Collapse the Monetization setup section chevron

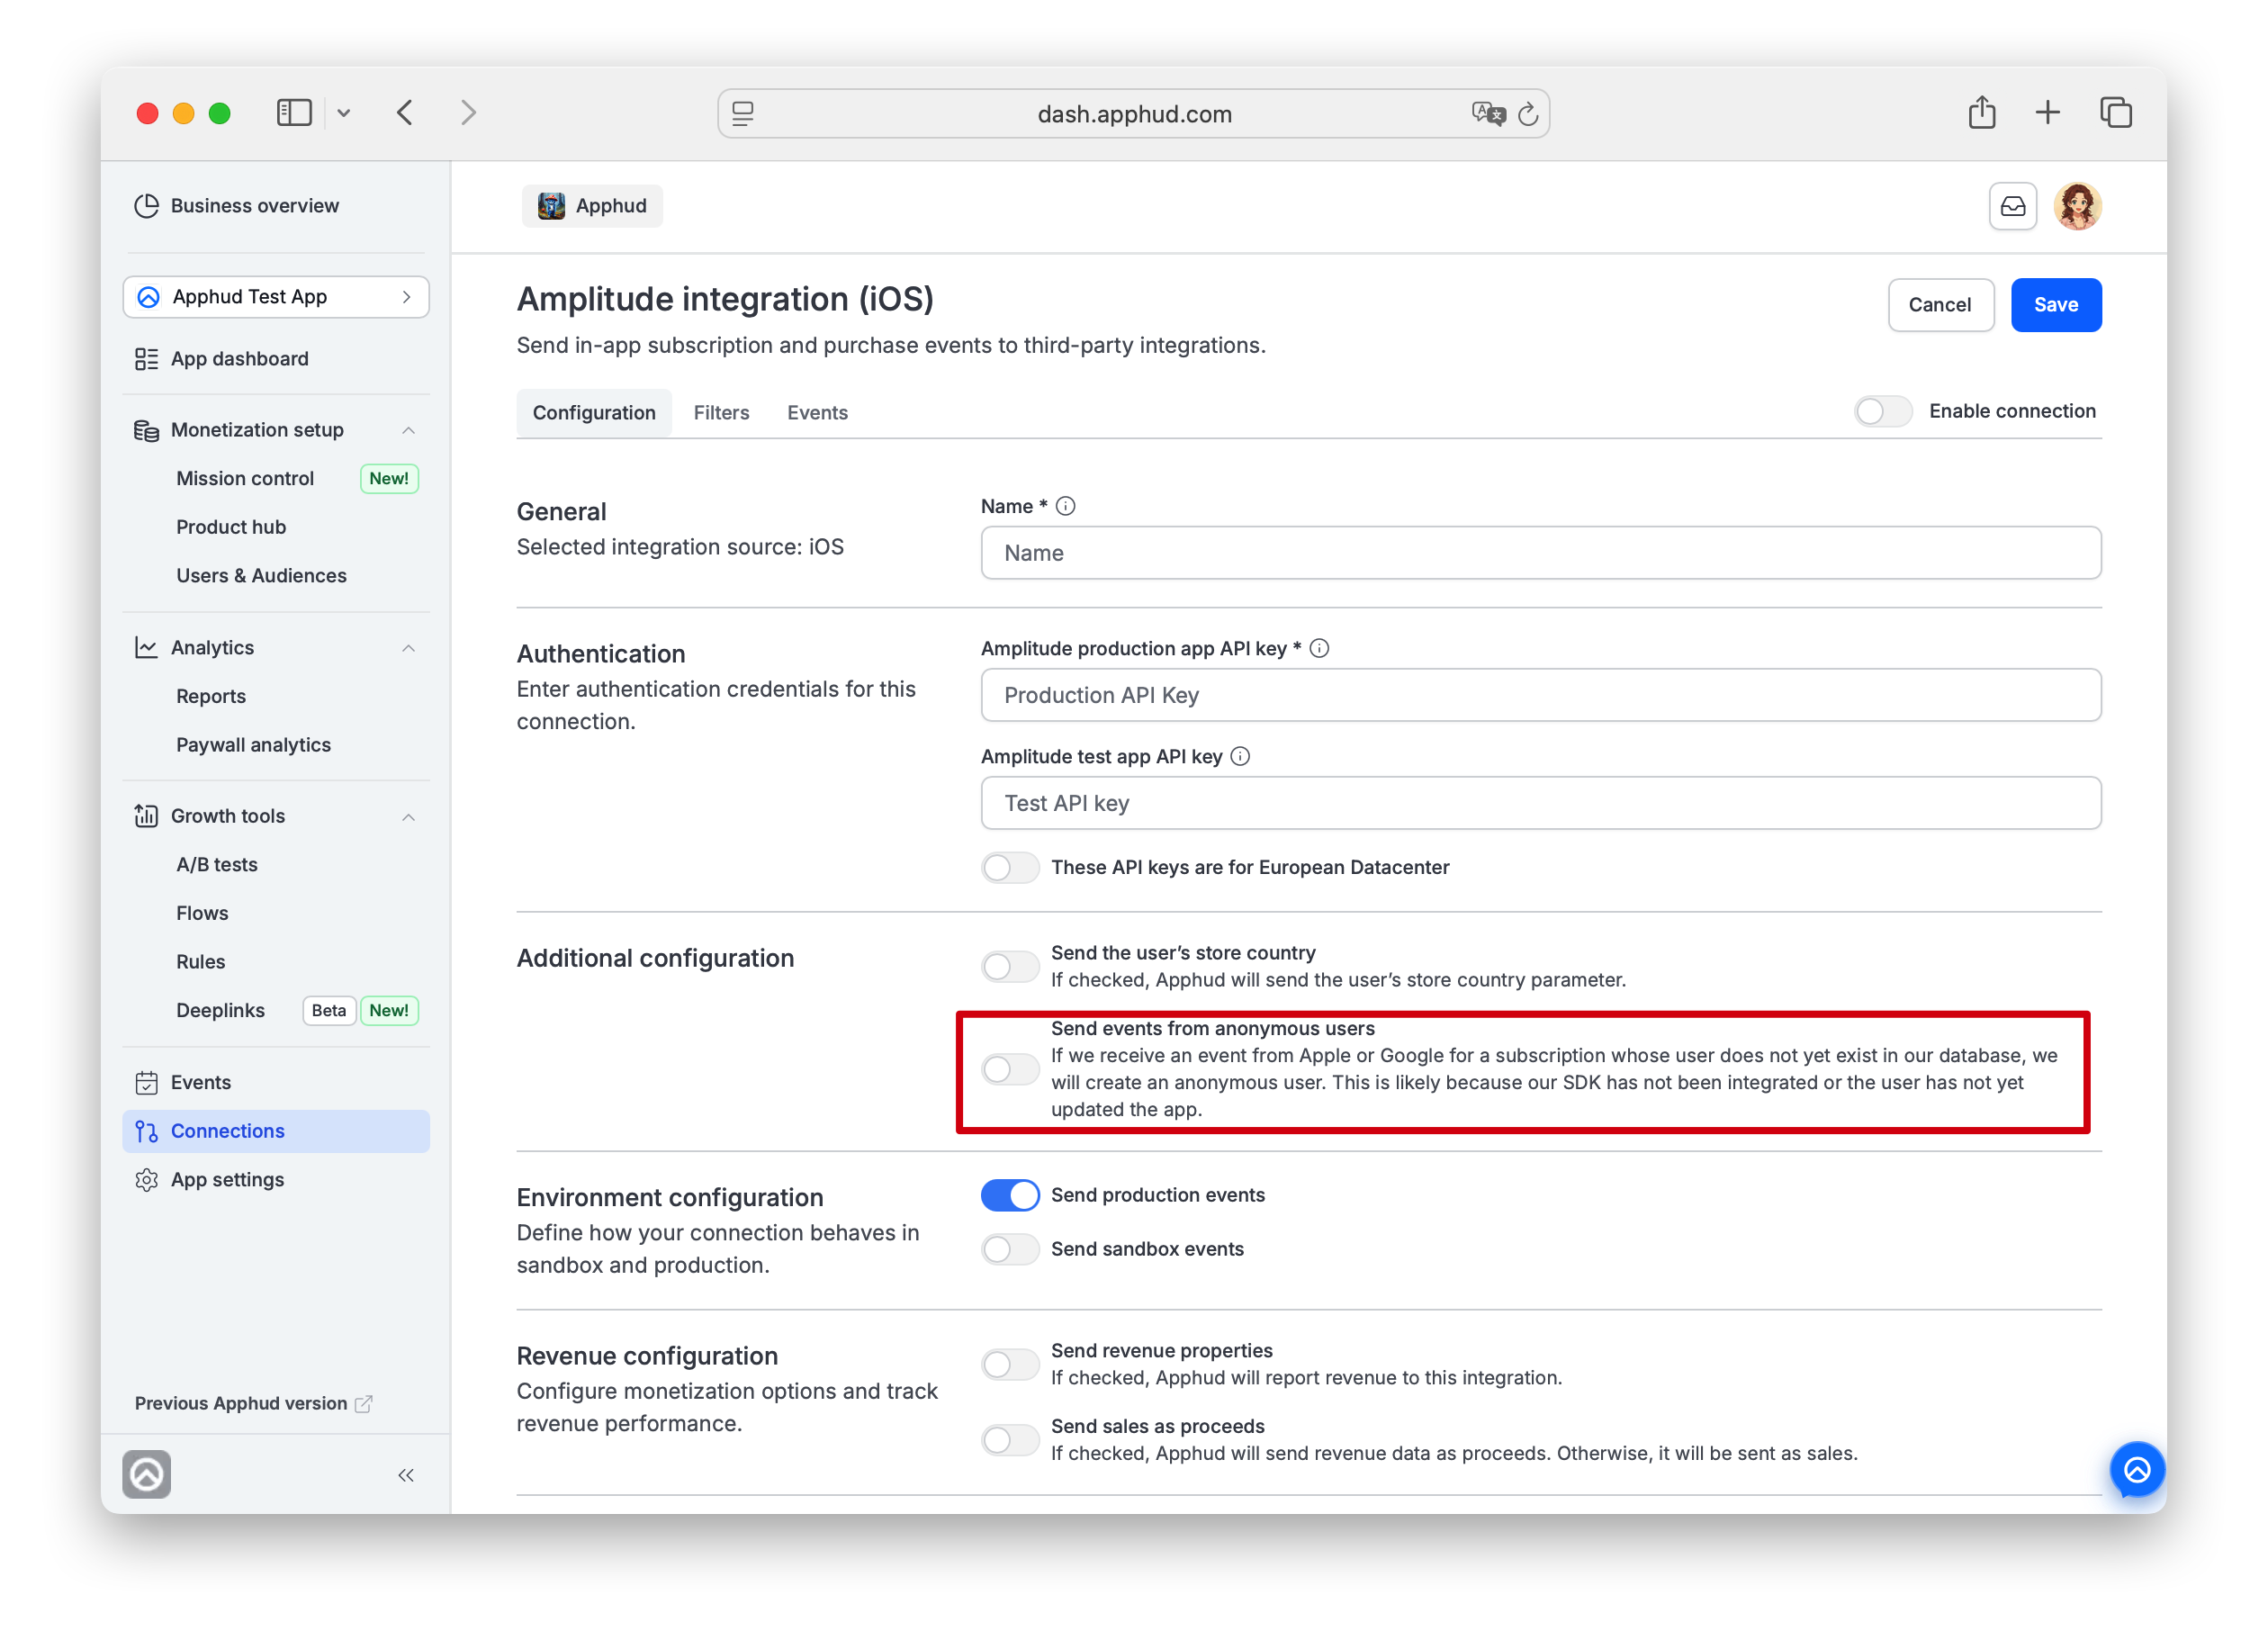pyautogui.click(x=408, y=430)
